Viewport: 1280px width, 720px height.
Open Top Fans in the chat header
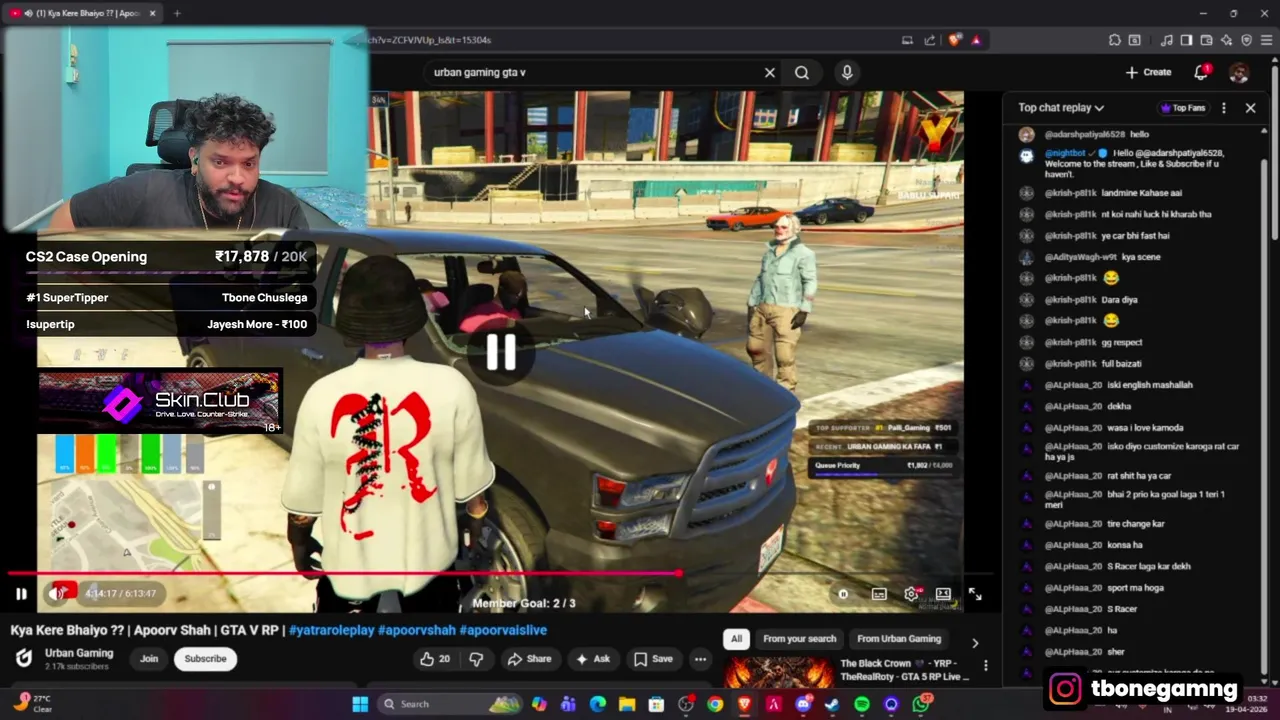point(1183,108)
